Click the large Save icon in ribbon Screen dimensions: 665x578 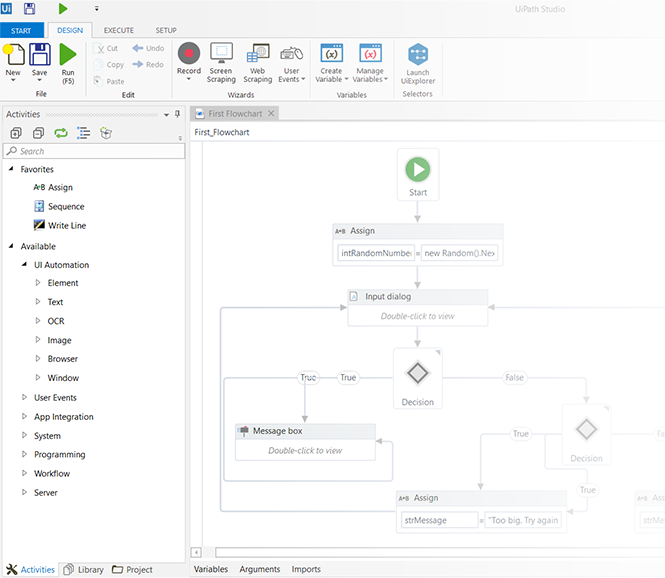[40, 55]
